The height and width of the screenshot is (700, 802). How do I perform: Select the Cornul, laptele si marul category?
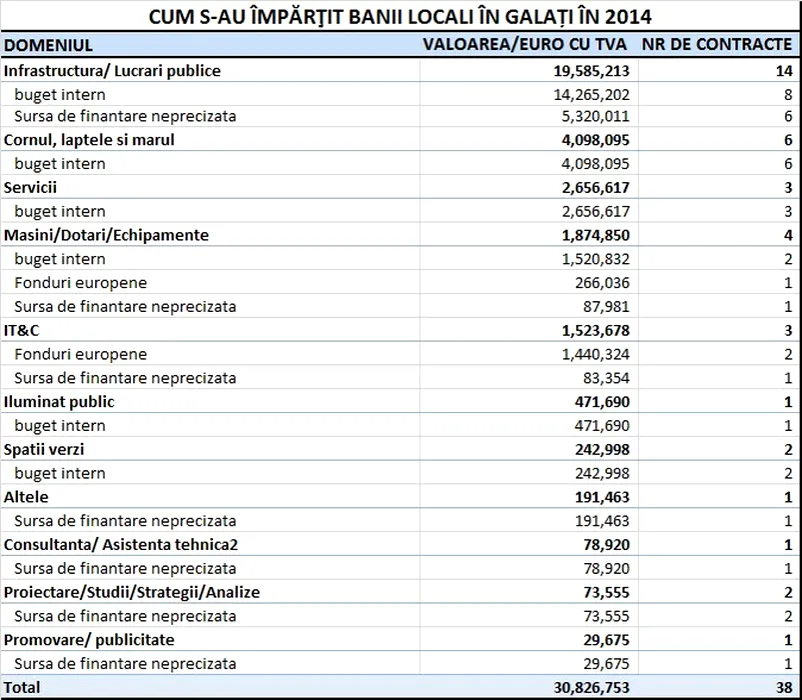[x=89, y=140]
